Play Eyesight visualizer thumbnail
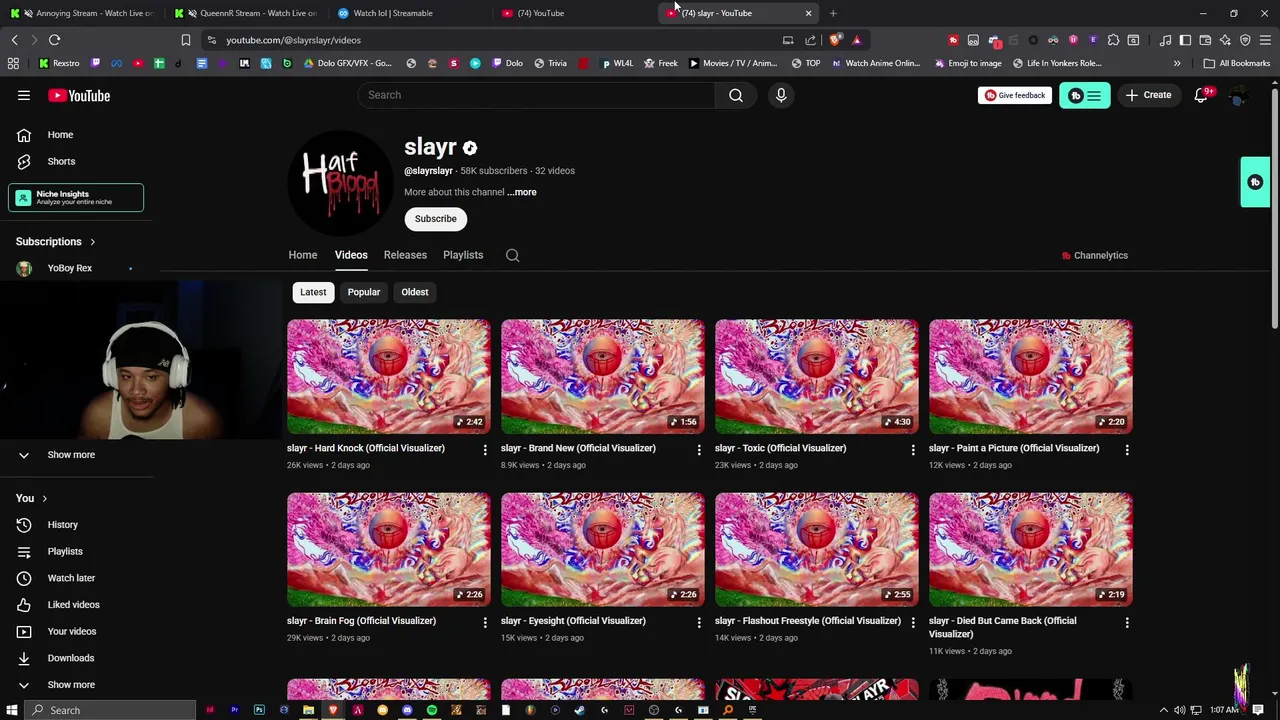The image size is (1280, 720). [603, 549]
